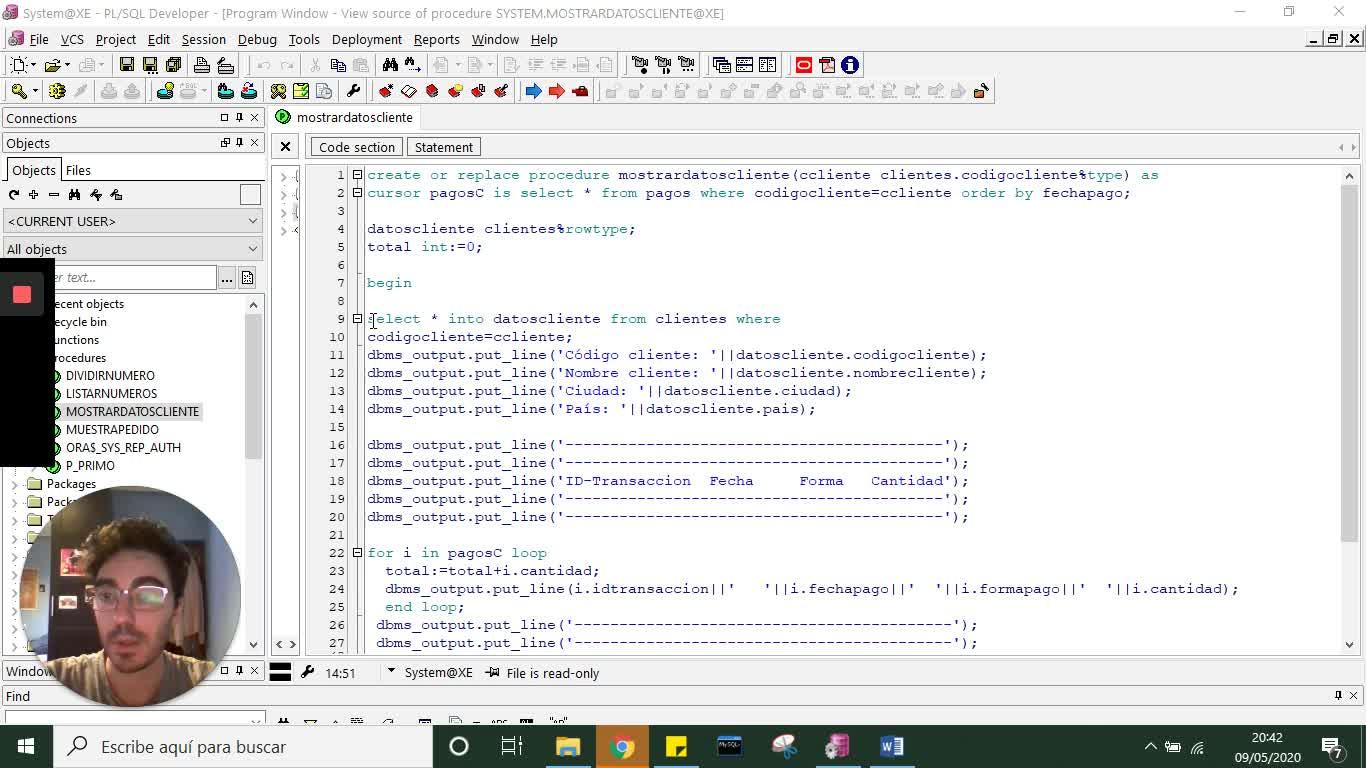Open the <CURRENT USER> dropdown

(131, 221)
